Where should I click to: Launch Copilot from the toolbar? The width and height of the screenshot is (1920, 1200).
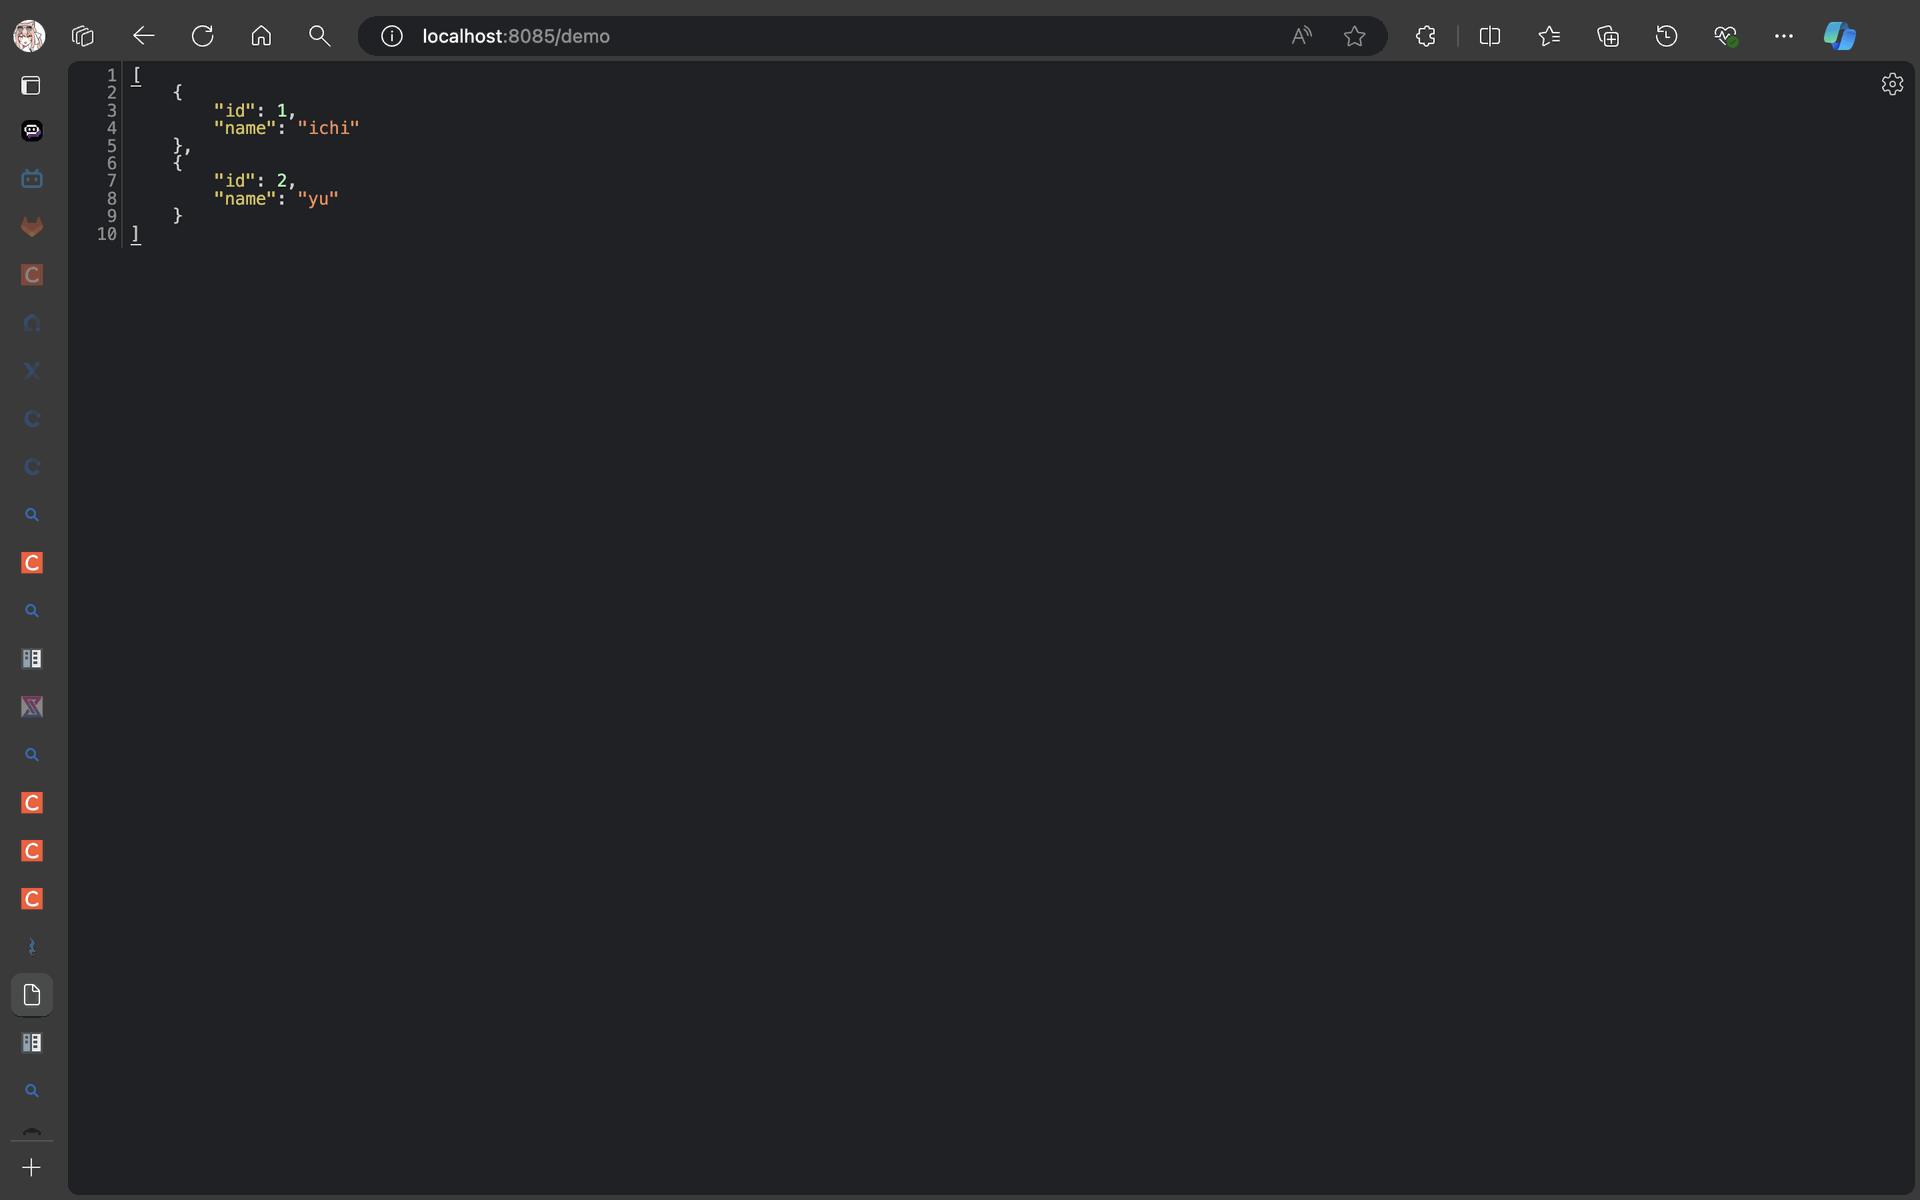click(1840, 36)
